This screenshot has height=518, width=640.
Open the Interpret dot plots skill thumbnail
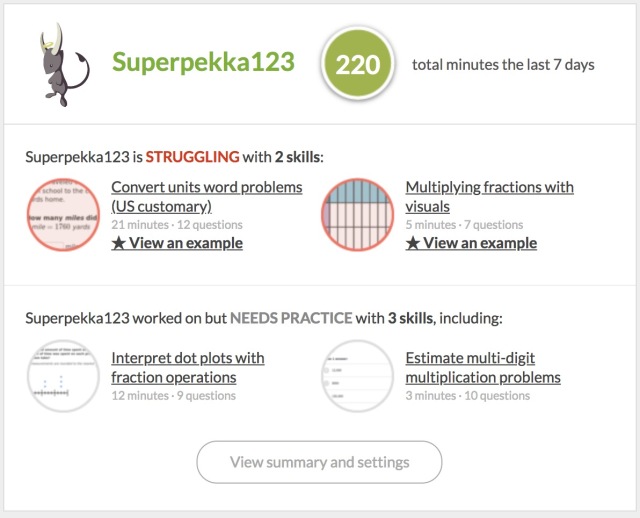click(x=63, y=376)
